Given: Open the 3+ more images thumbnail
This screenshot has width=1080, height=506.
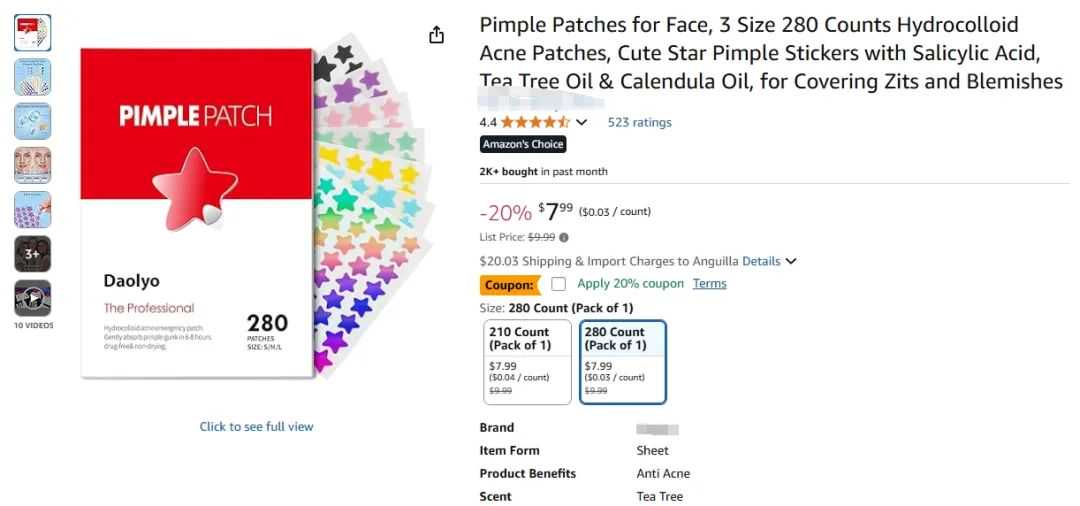Looking at the screenshot, I should (x=32, y=254).
